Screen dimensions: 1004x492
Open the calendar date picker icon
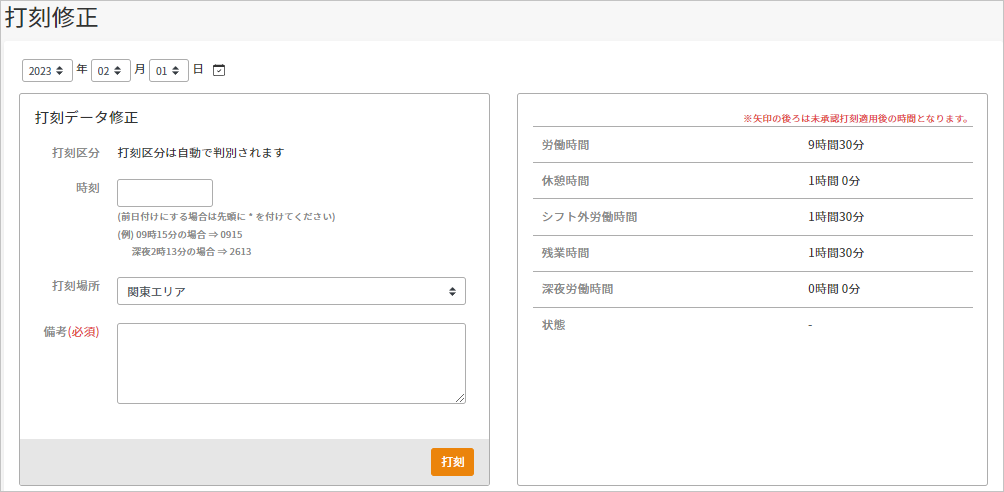219,70
